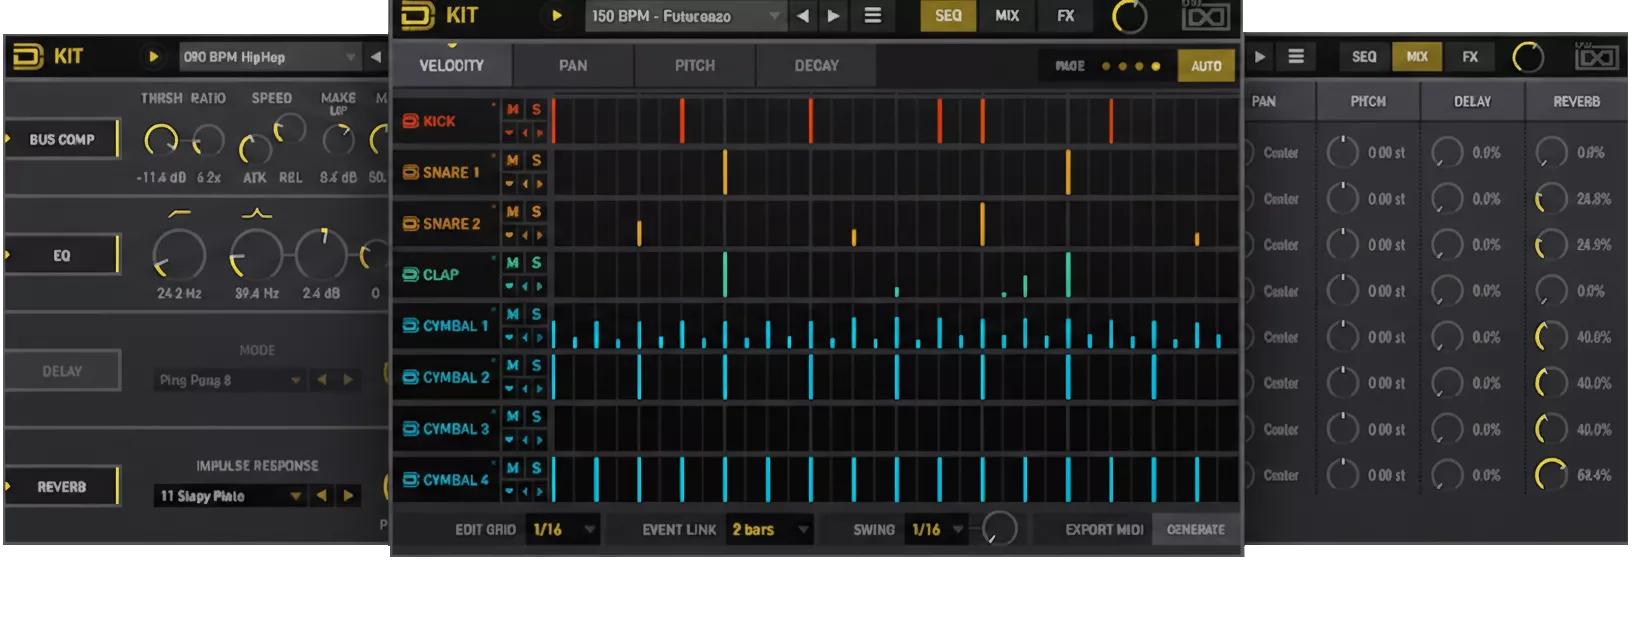Viewport: 1632px width, 640px height.
Task: Enable DELAY effect in left FX window
Action: point(62,371)
